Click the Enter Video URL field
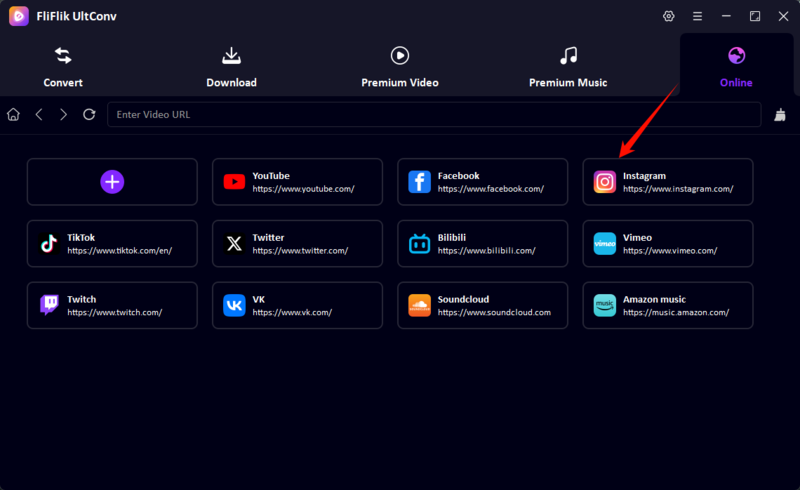This screenshot has height=490, width=800. 434,114
